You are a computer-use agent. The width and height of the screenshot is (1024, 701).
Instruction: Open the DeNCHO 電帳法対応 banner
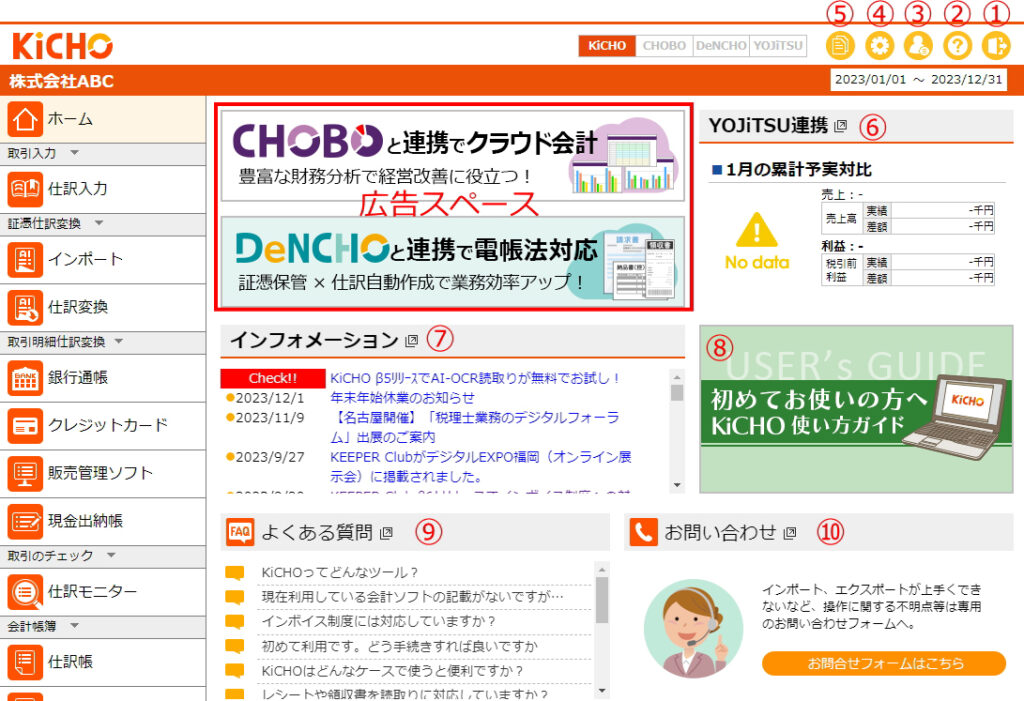pos(453,261)
